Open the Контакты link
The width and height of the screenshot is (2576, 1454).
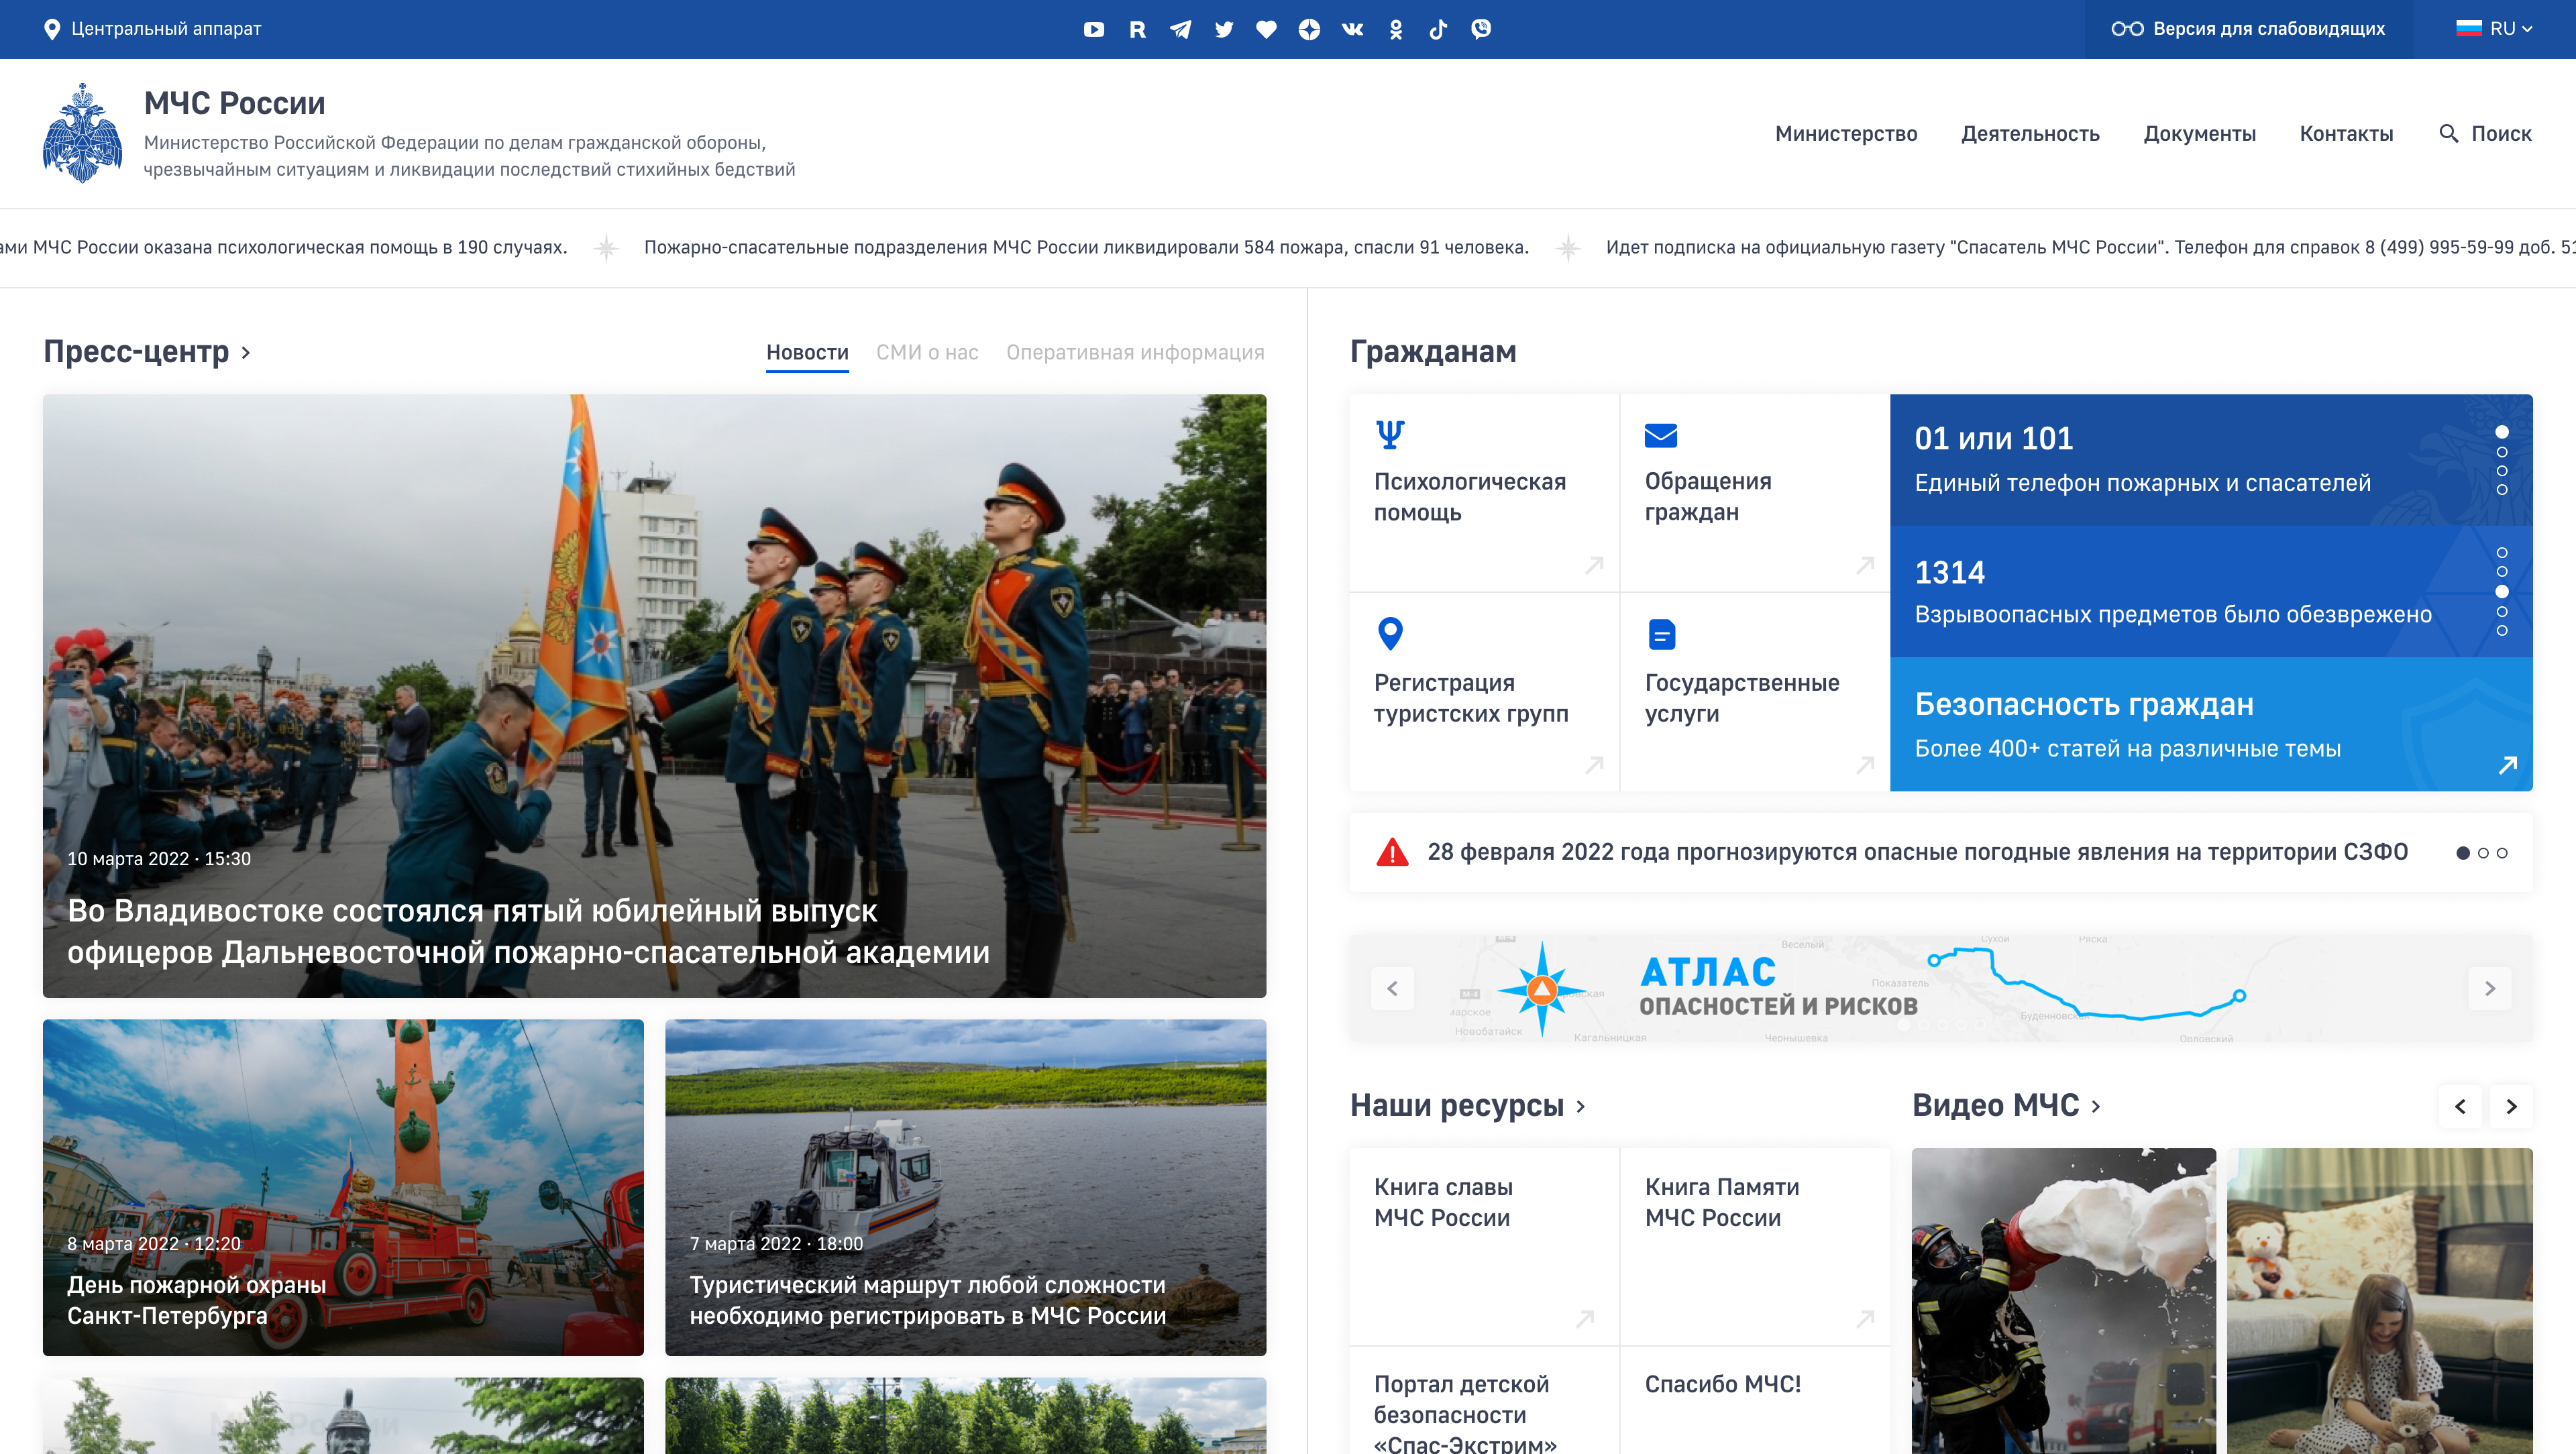coord(2346,133)
